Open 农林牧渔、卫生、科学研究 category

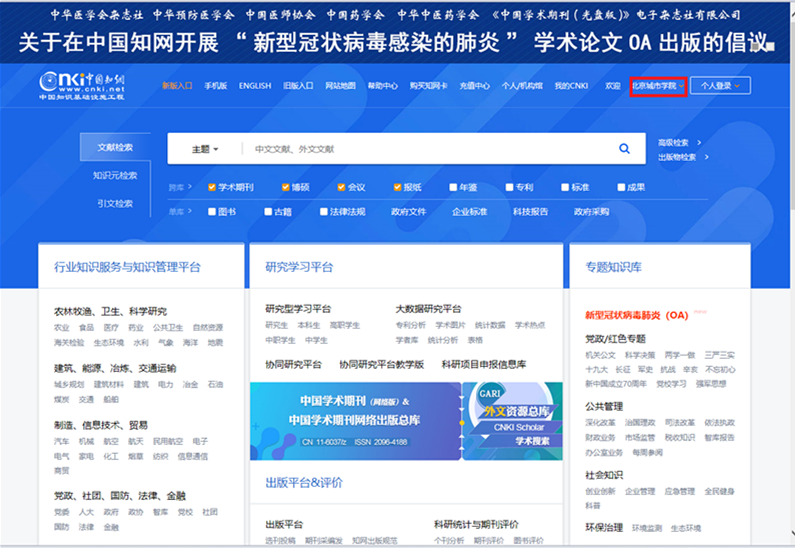(x=111, y=311)
